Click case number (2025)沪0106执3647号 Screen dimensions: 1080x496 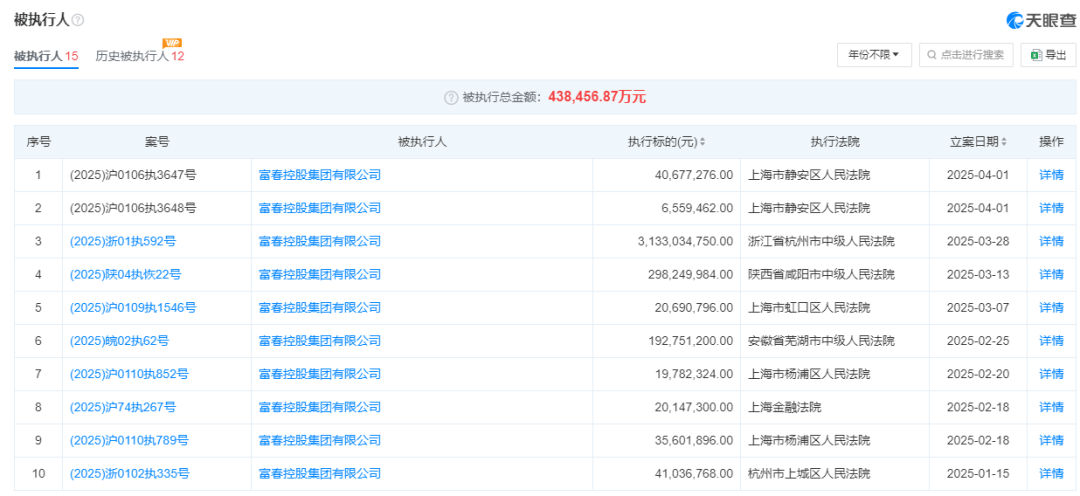pos(133,175)
